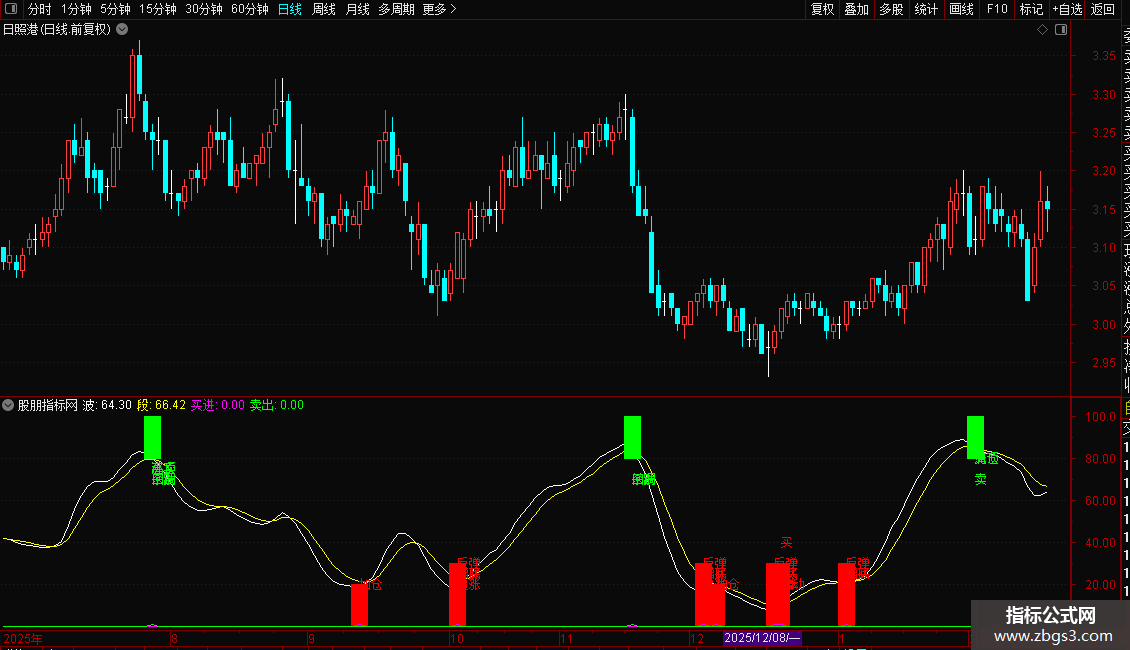
Task: Click the 买进: 0.00 value
Action: (218, 405)
